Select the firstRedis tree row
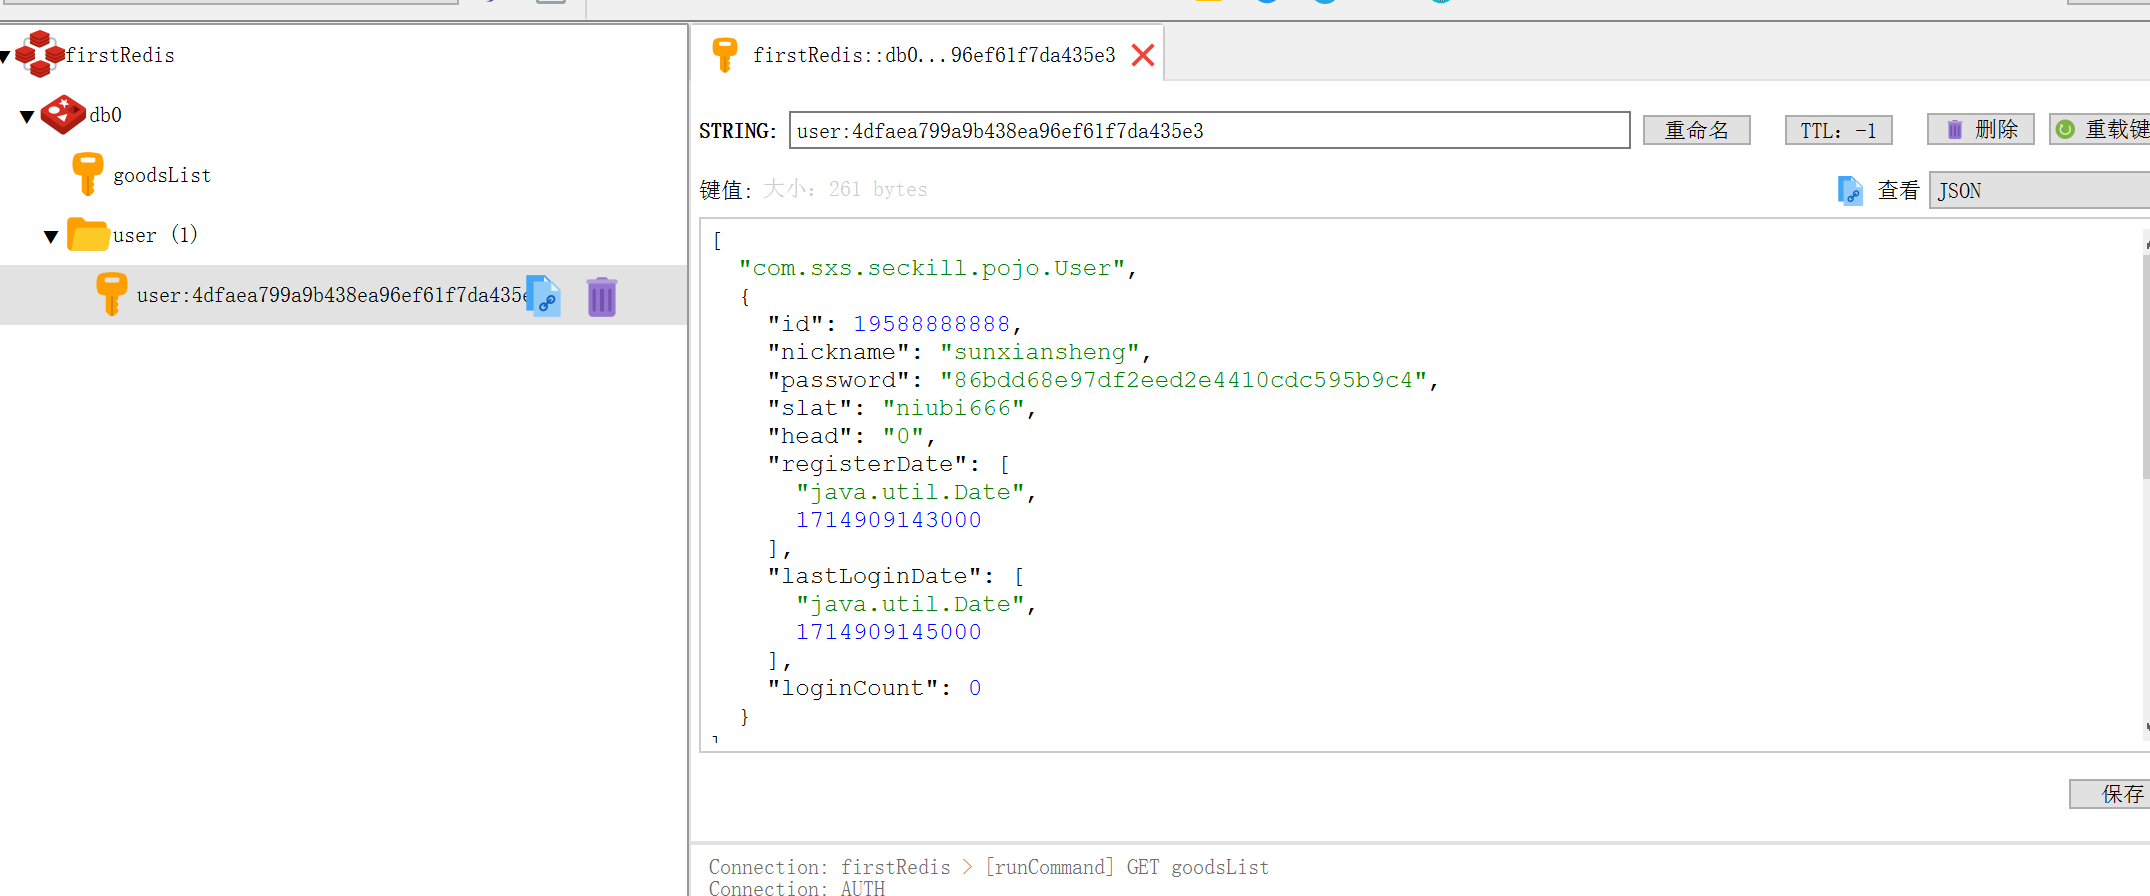 [343, 55]
